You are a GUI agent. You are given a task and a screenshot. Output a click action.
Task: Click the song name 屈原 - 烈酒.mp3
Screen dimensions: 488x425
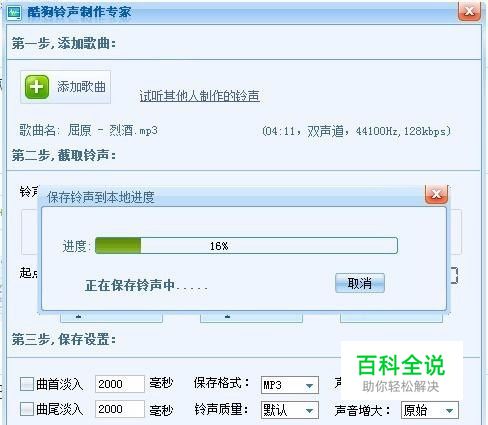(x=113, y=130)
